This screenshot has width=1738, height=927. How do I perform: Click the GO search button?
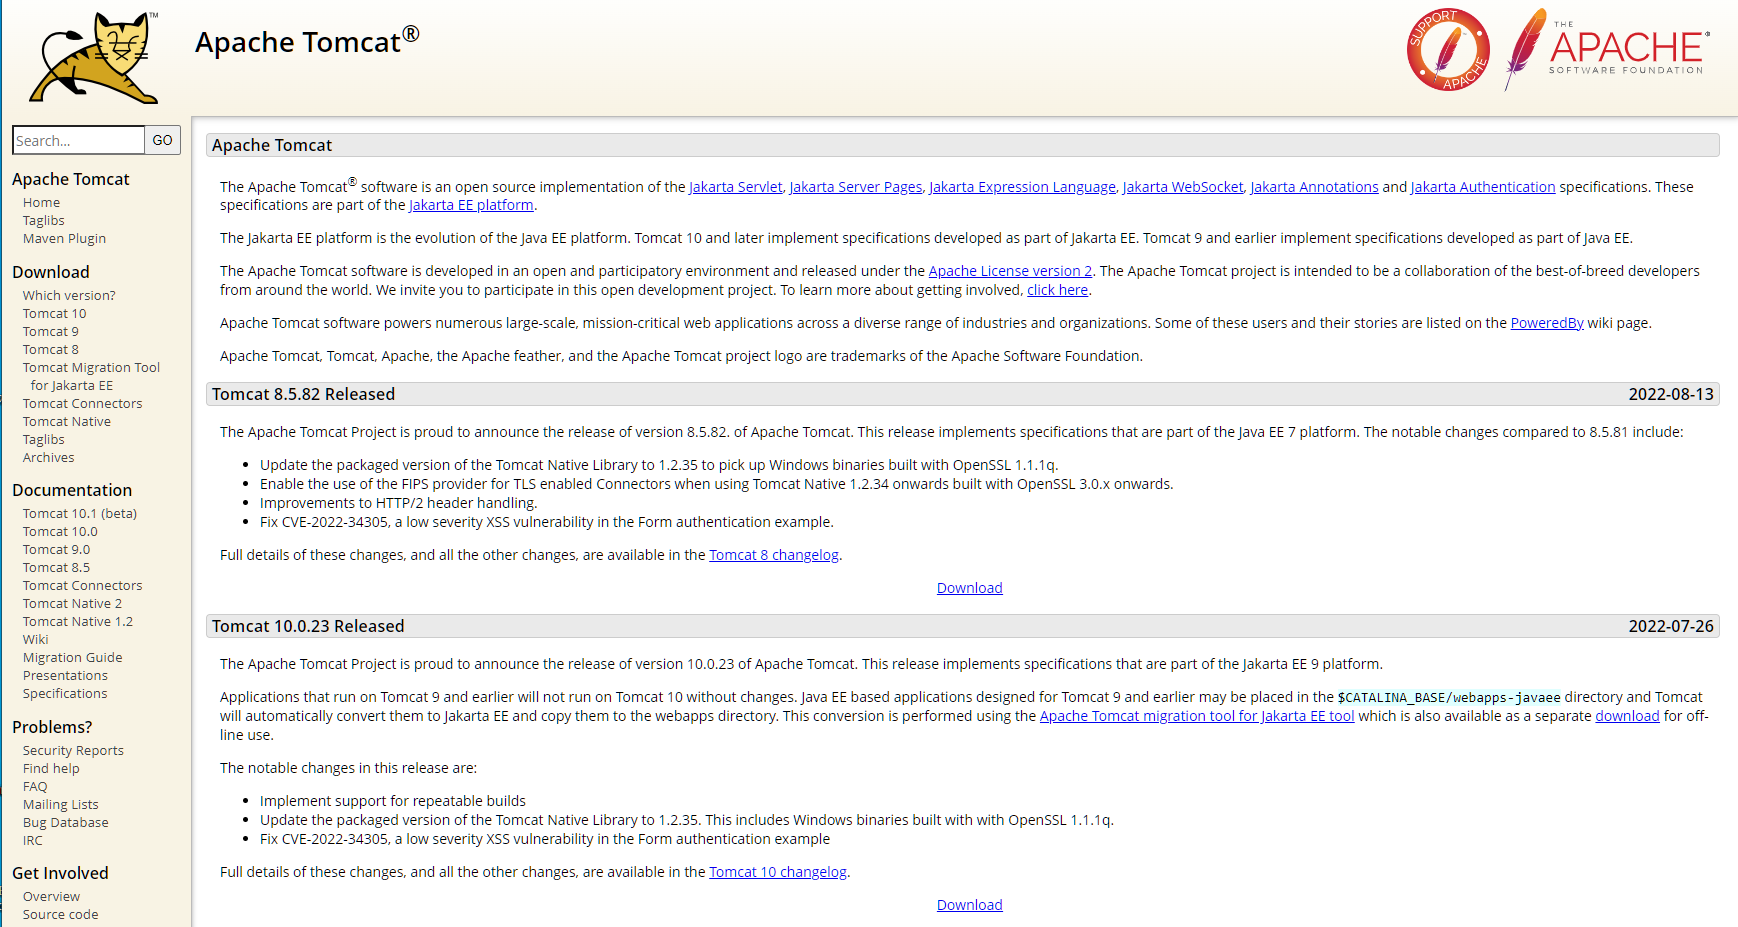point(163,140)
